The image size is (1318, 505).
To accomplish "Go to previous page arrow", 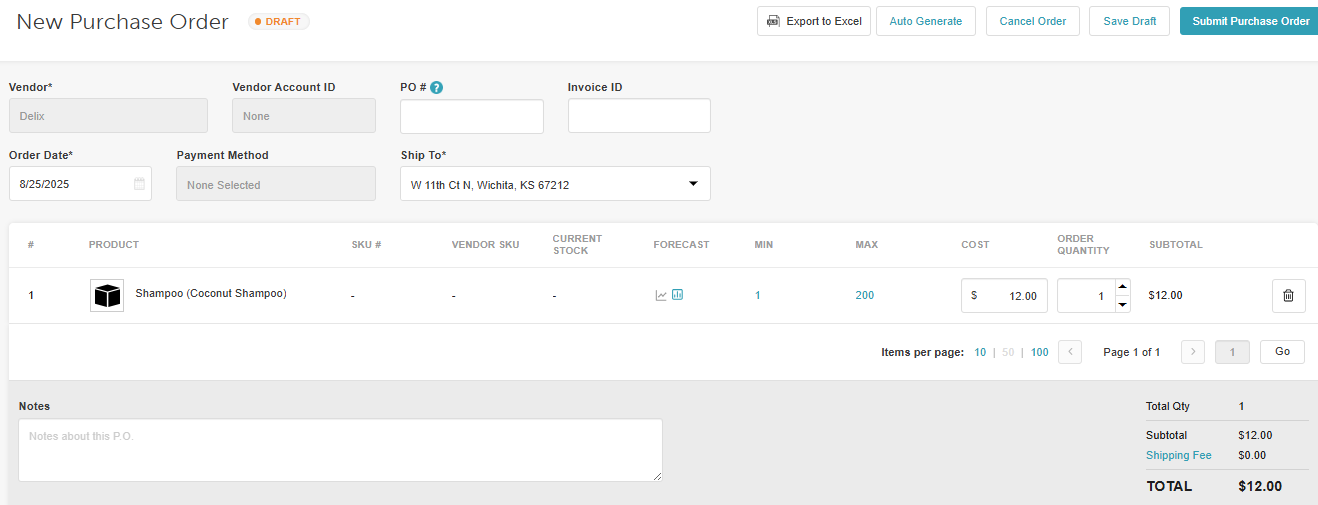I will click(x=1070, y=352).
